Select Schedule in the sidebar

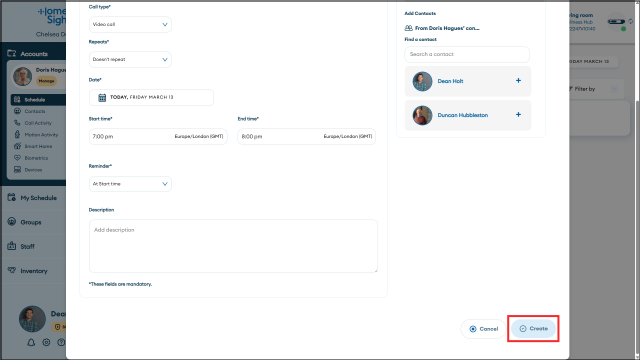click(38, 100)
